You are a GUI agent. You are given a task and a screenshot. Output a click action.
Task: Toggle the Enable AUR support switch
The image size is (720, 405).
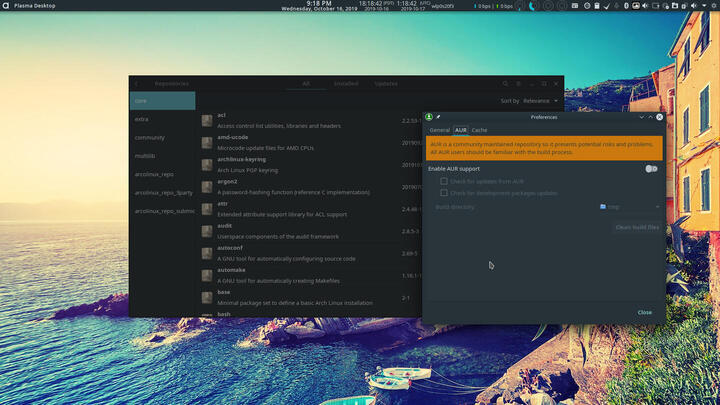(x=651, y=169)
